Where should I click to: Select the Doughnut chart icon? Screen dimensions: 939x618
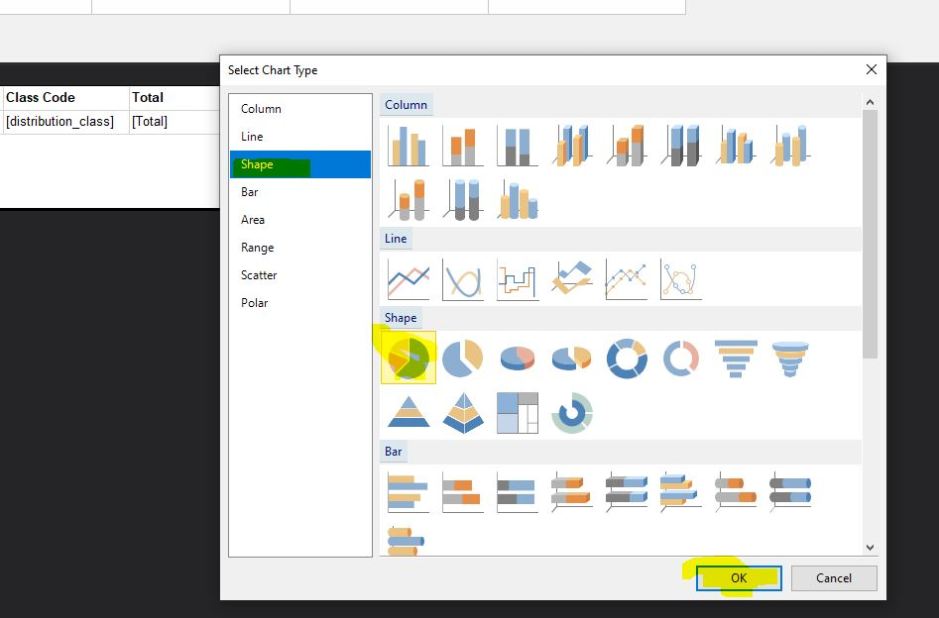click(626, 359)
